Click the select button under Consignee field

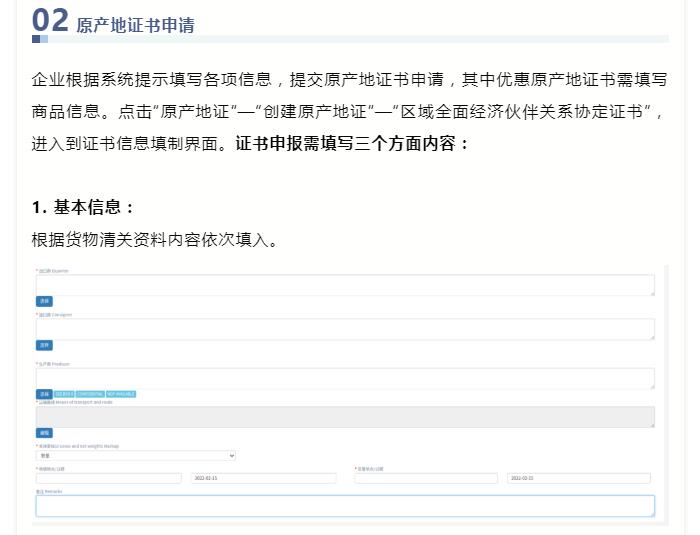click(44, 345)
